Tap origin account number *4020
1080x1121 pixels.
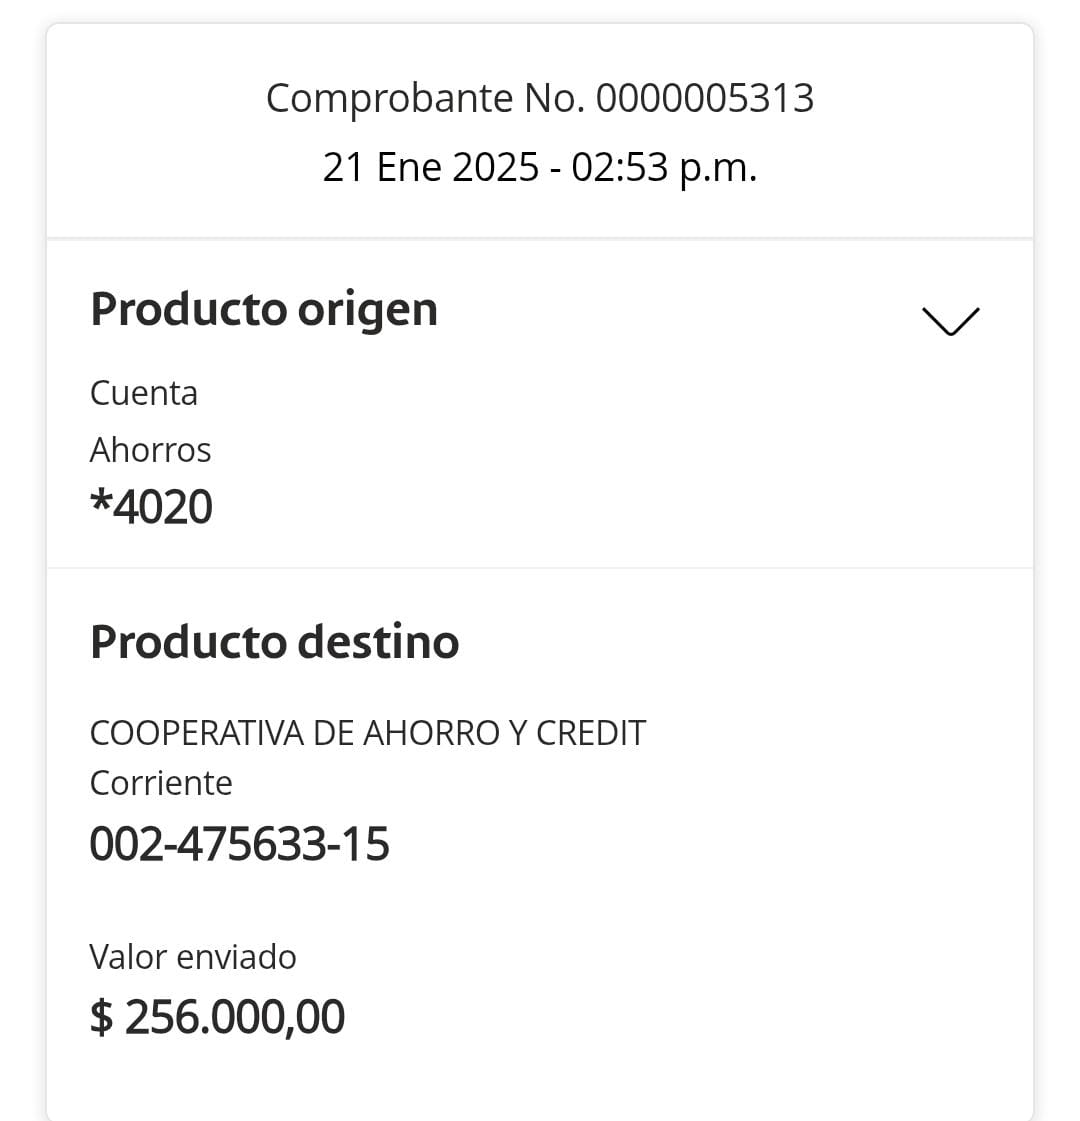(x=152, y=507)
